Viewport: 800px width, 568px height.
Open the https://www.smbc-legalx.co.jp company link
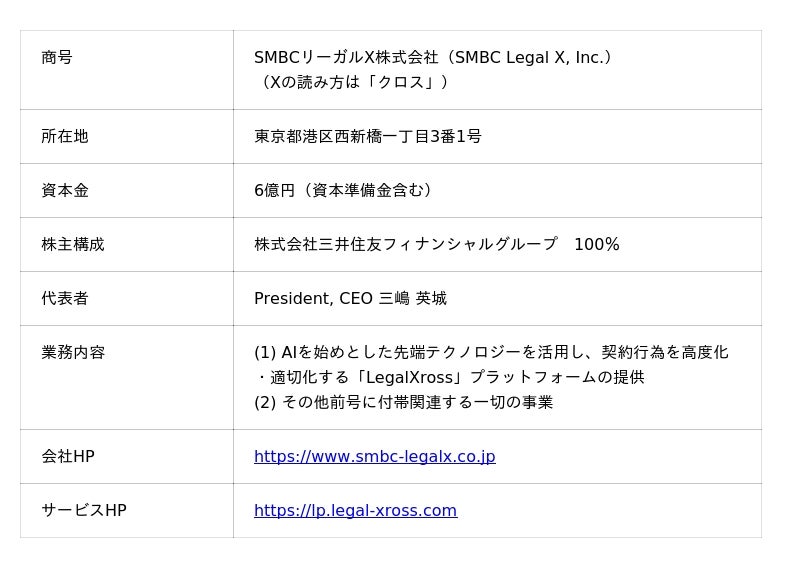tap(374, 457)
